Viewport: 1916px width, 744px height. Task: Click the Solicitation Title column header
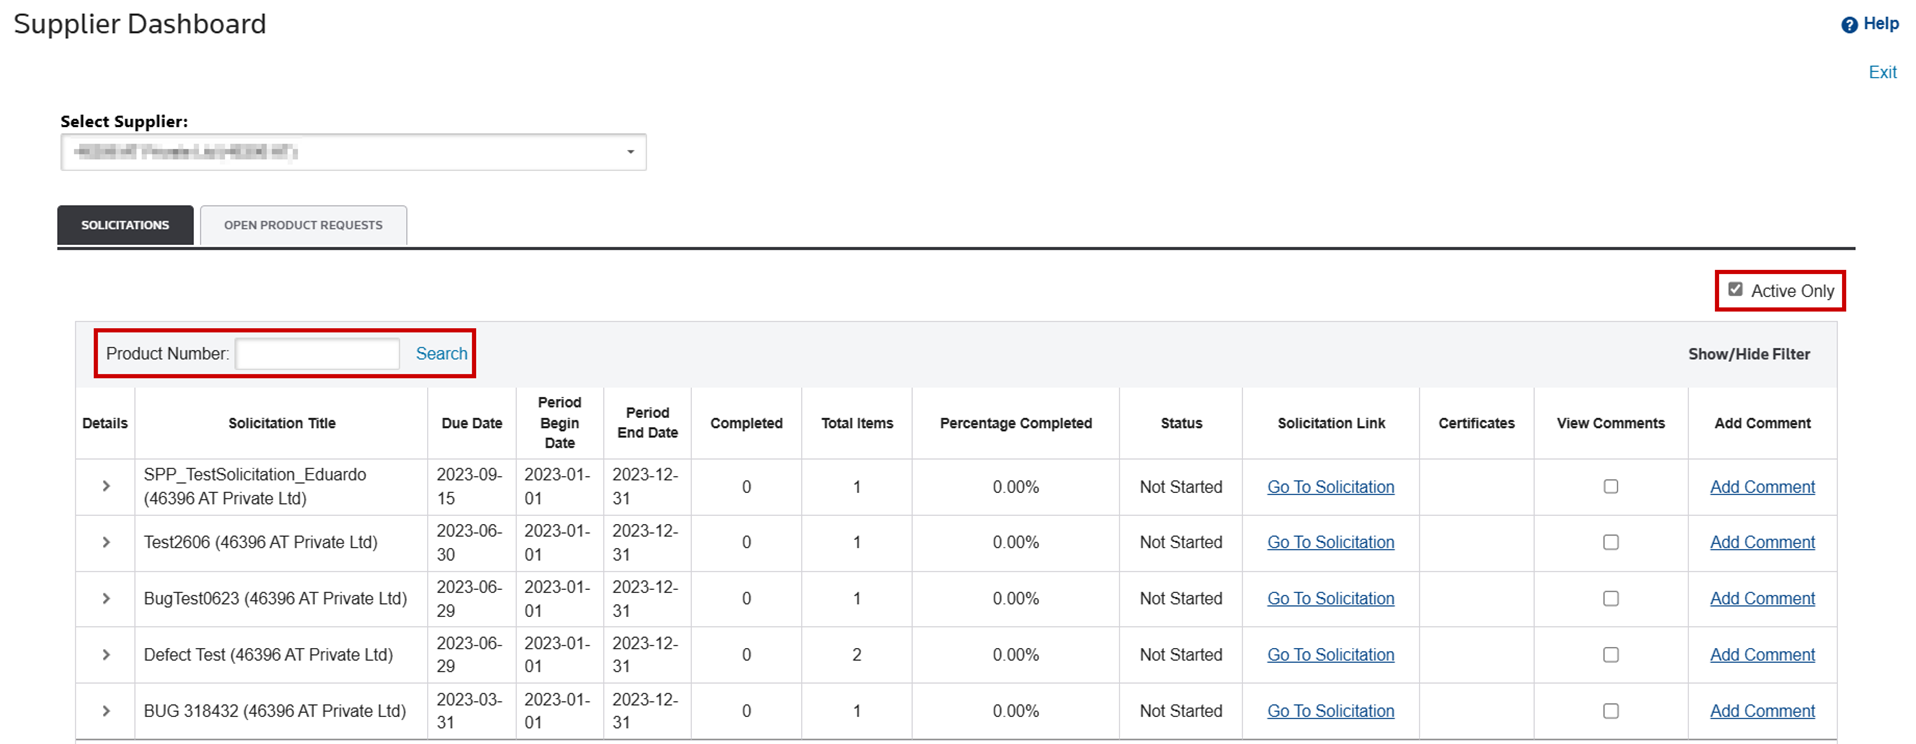pos(282,423)
